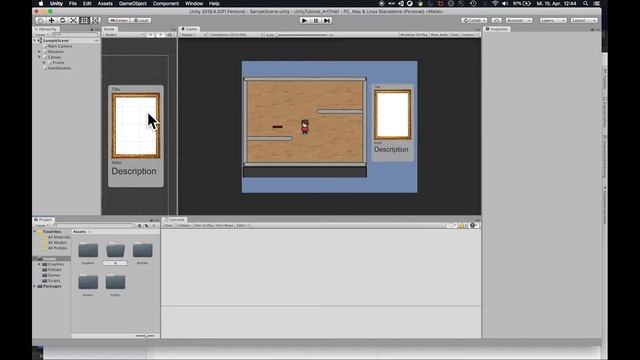Toggle Pivot/Center handle position

119,20
